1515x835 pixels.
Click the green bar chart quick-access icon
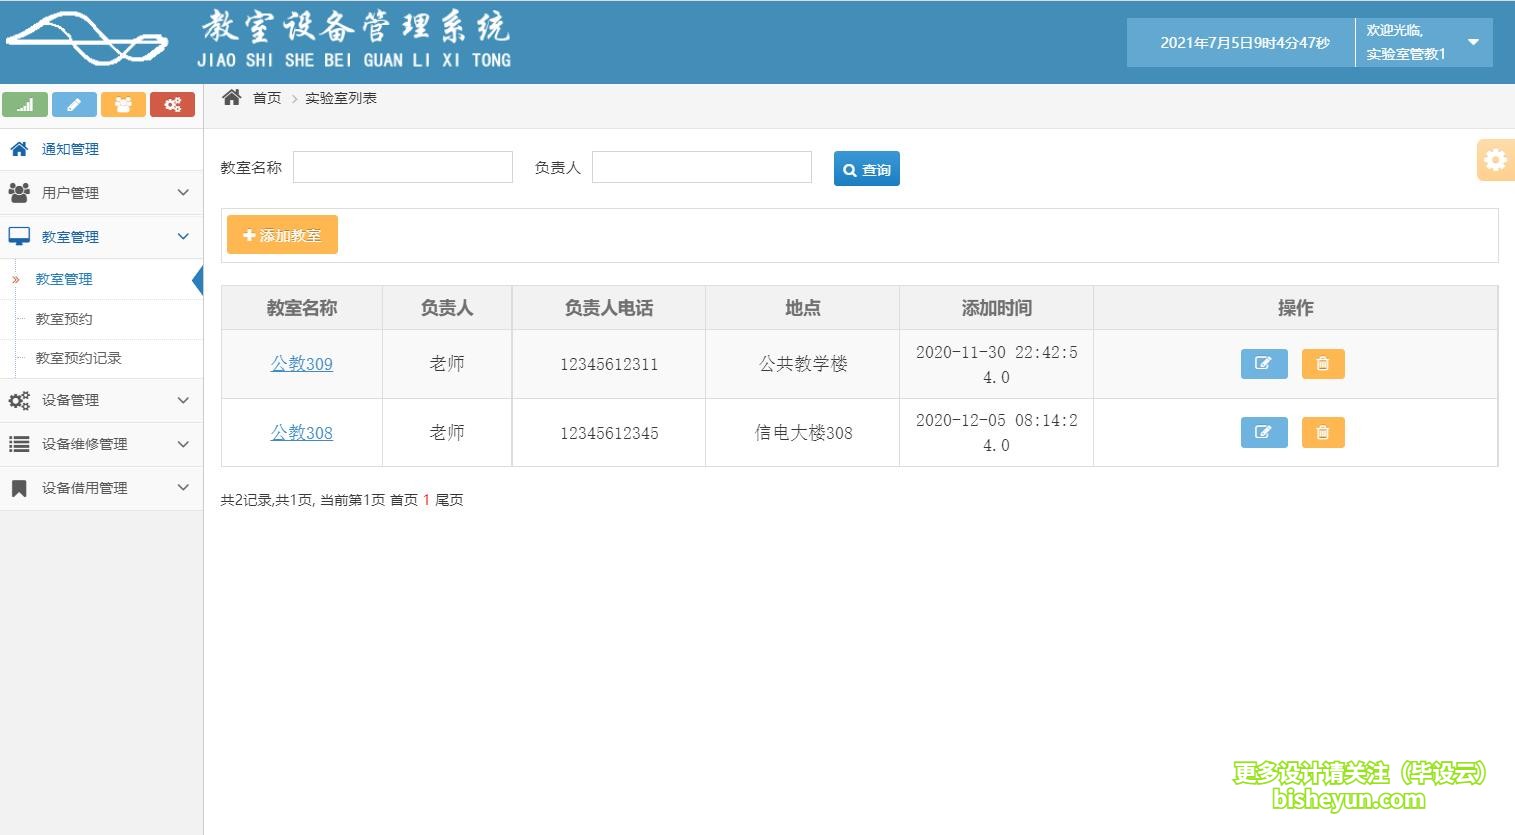(x=25, y=104)
